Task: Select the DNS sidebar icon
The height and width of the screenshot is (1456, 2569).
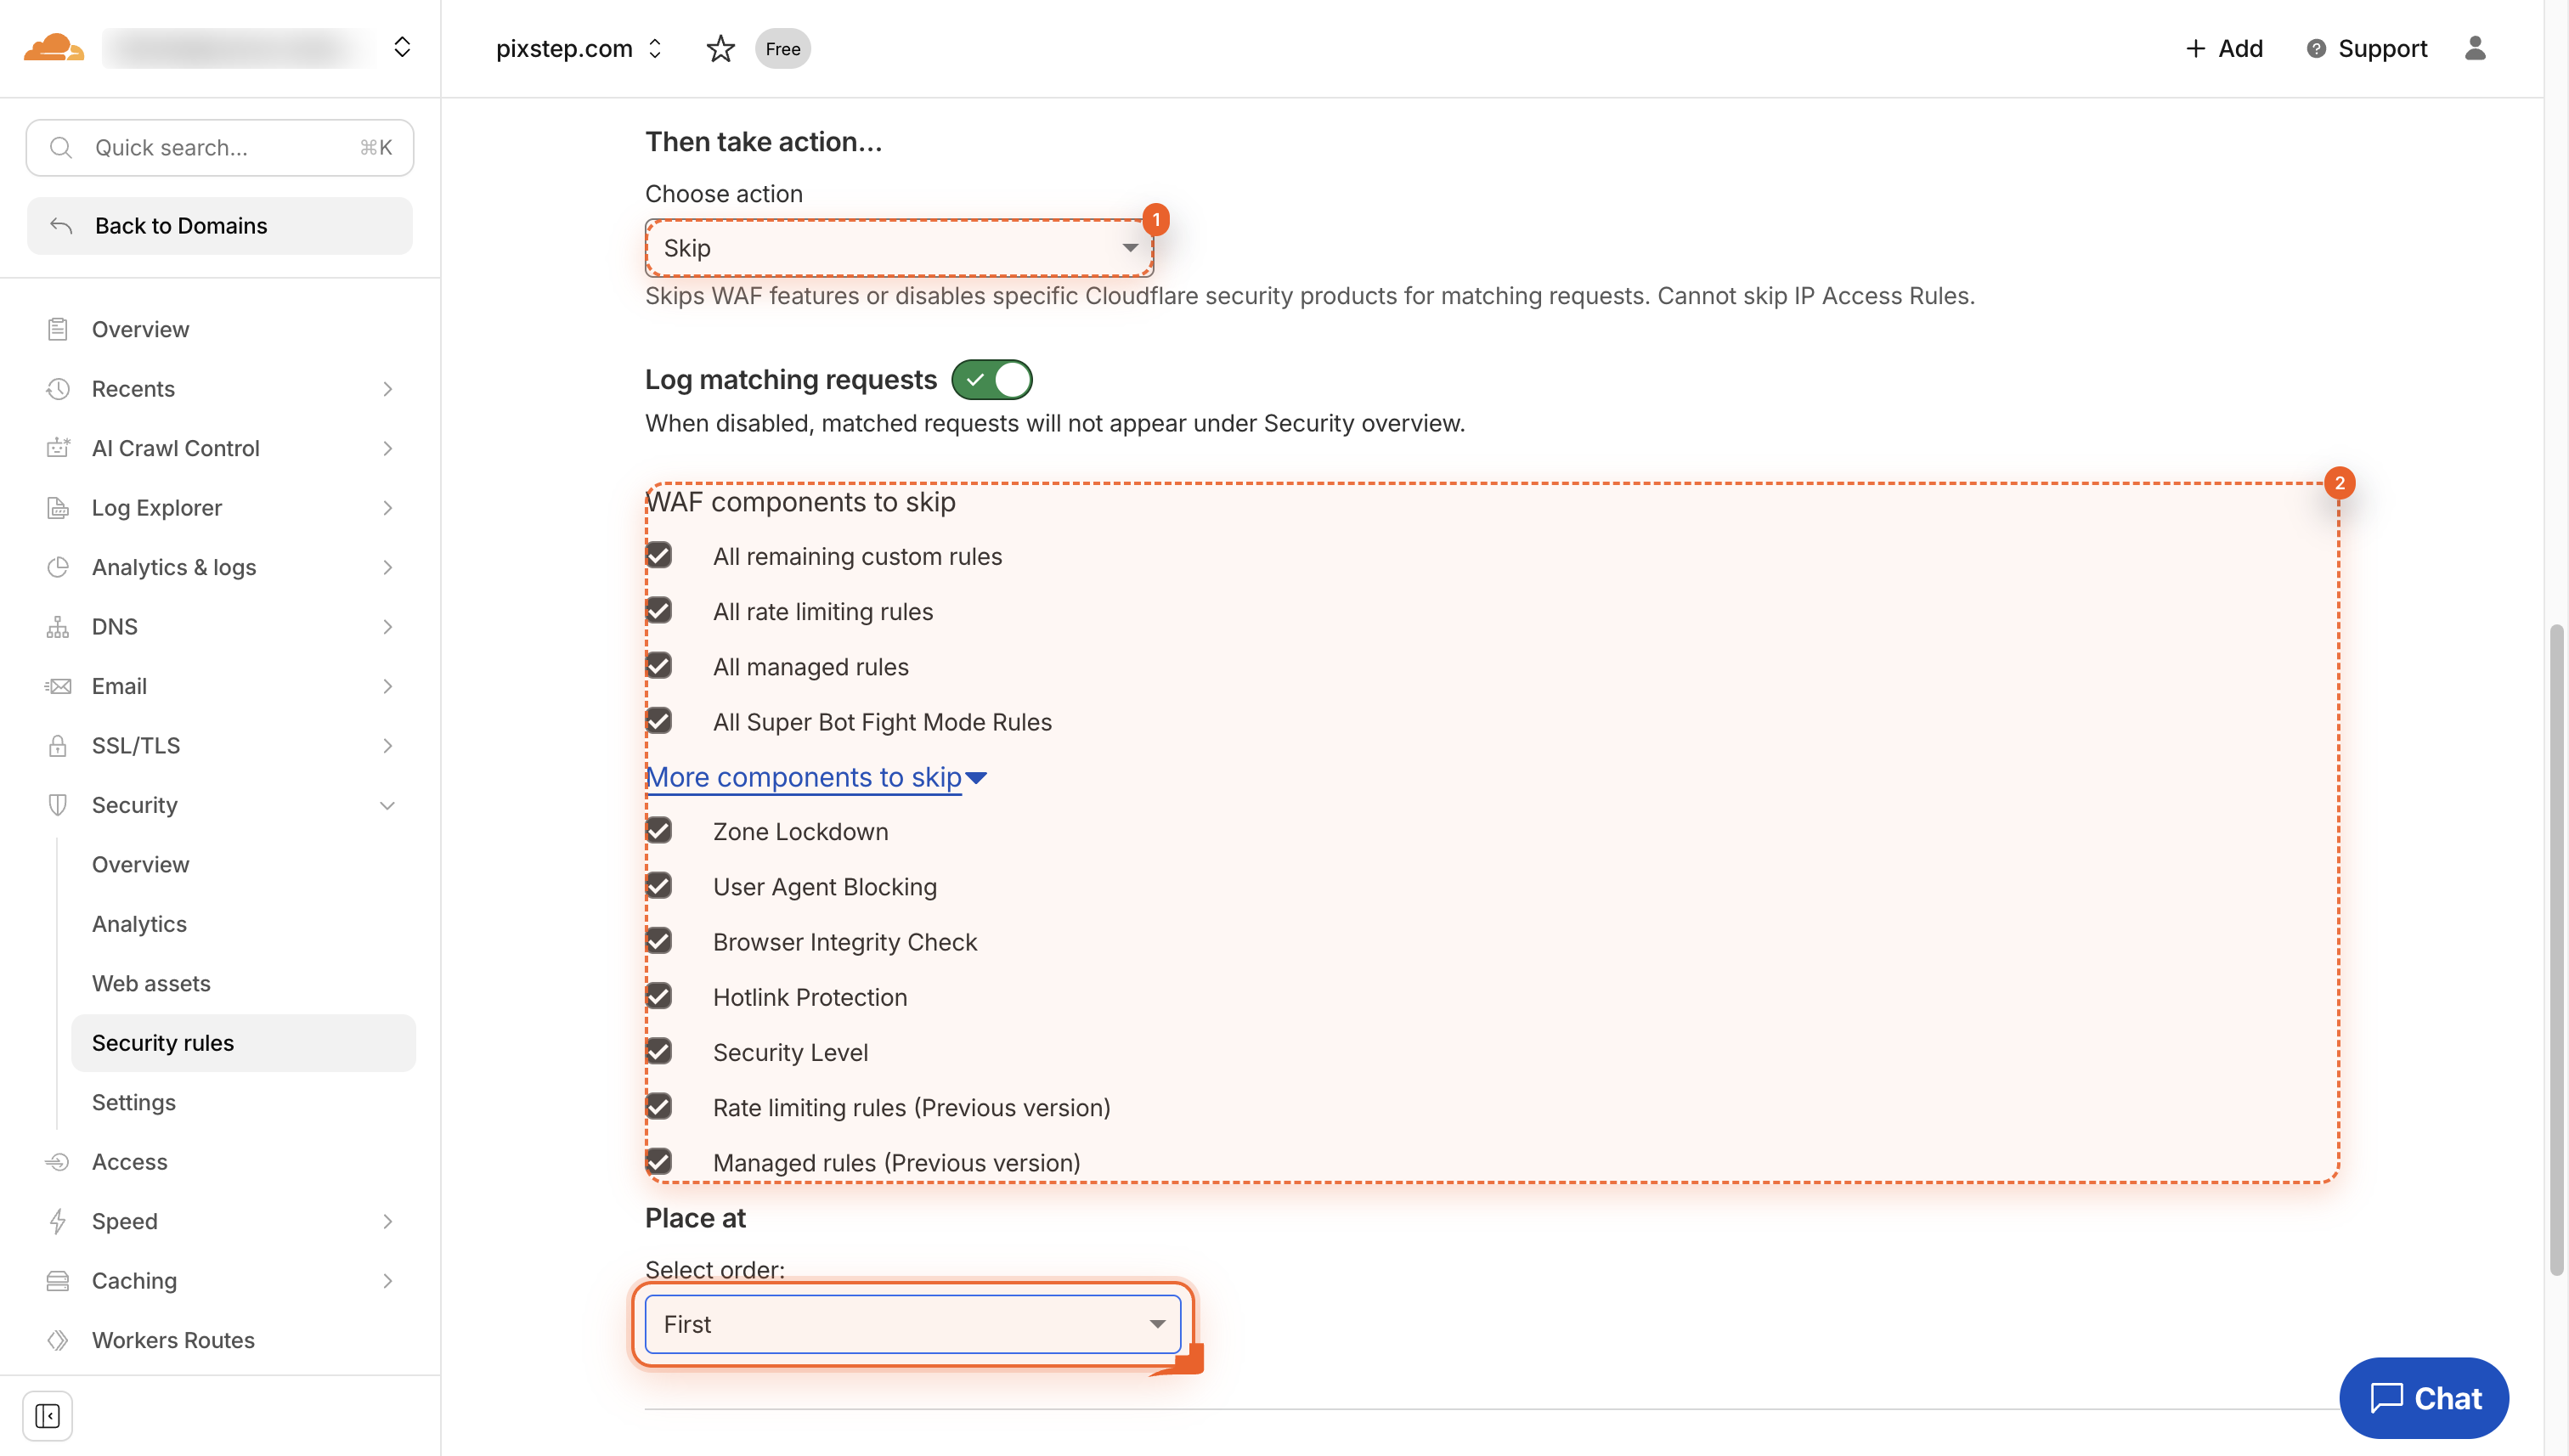Action: [58, 626]
